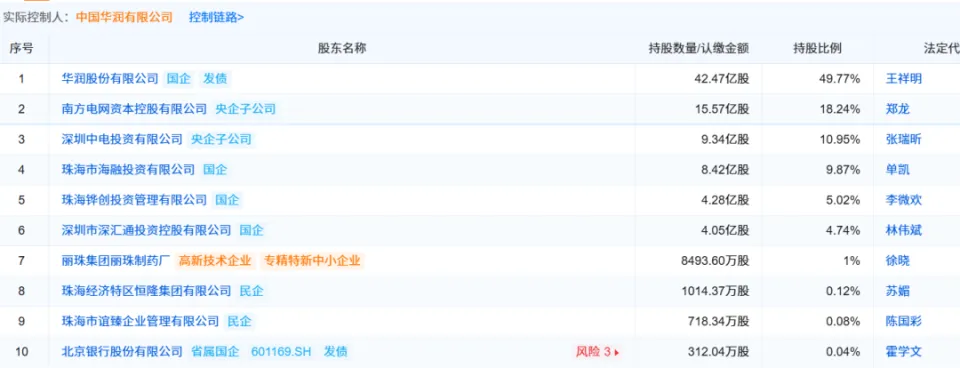Click 国企 tag beside 珠海铧创投资管理
960x368 pixels.
coord(227,200)
